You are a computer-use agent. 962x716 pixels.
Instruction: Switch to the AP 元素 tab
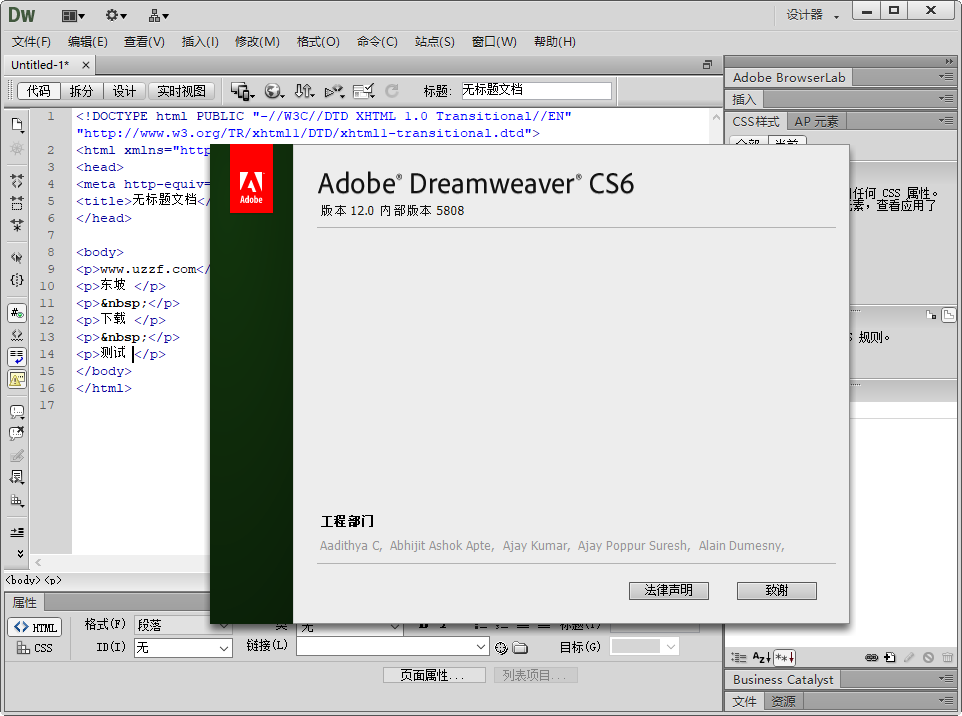(816, 121)
